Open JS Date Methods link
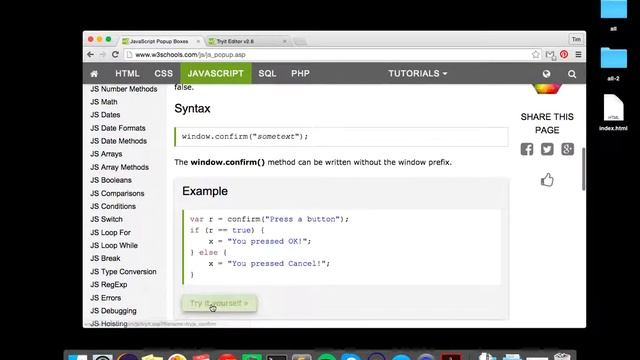 (118, 141)
